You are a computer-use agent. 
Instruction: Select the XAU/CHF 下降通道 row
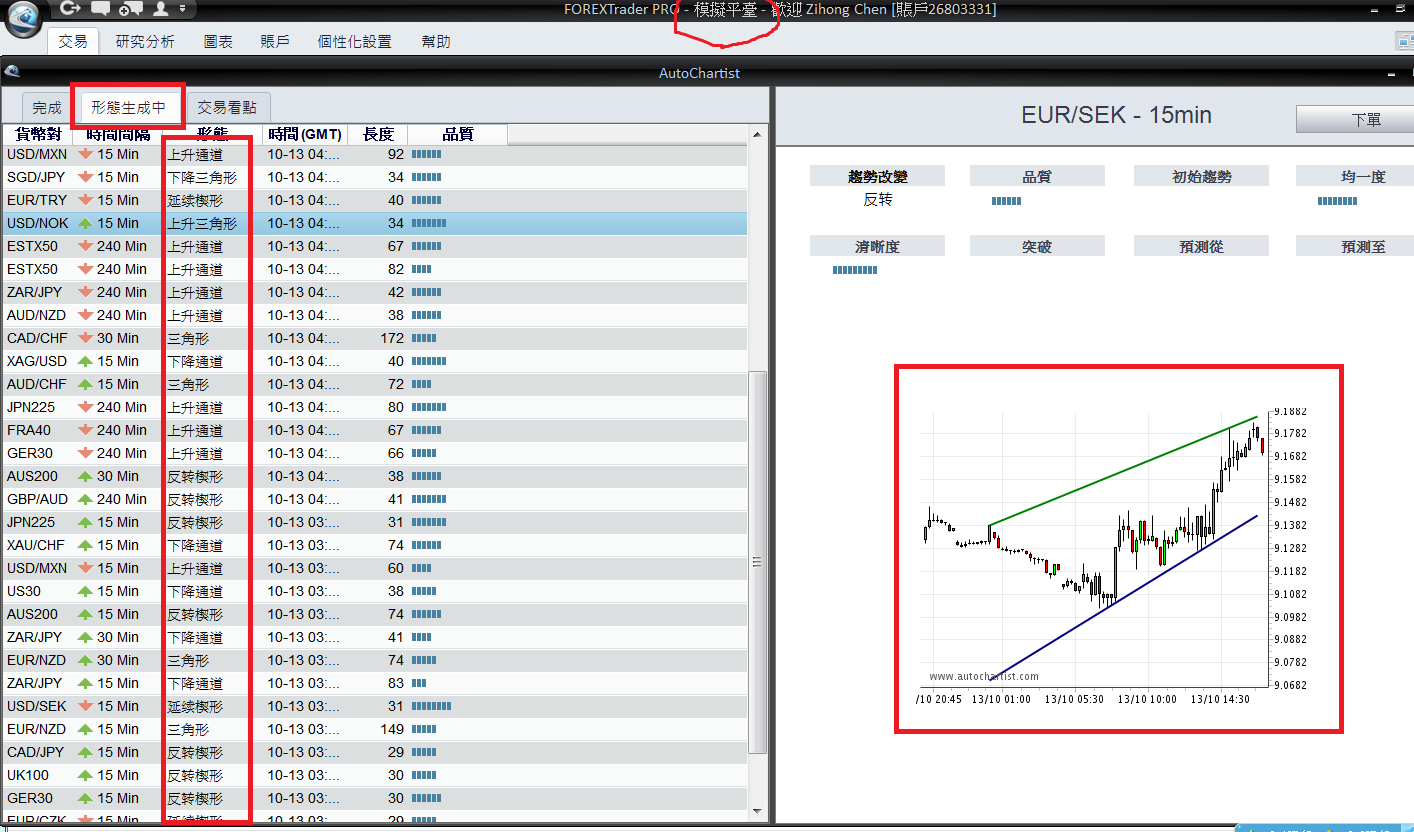(375, 545)
